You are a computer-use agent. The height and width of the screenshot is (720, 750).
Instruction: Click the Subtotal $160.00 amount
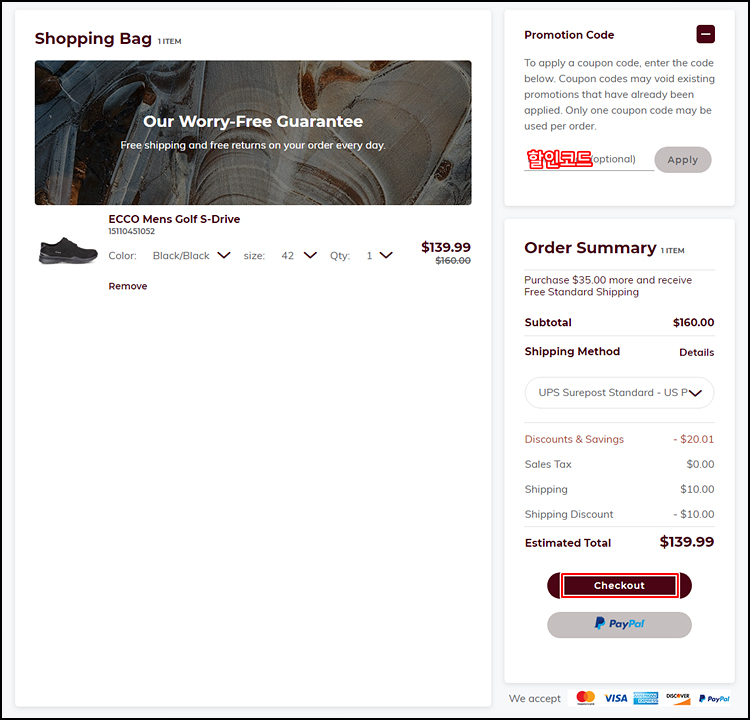tap(693, 322)
